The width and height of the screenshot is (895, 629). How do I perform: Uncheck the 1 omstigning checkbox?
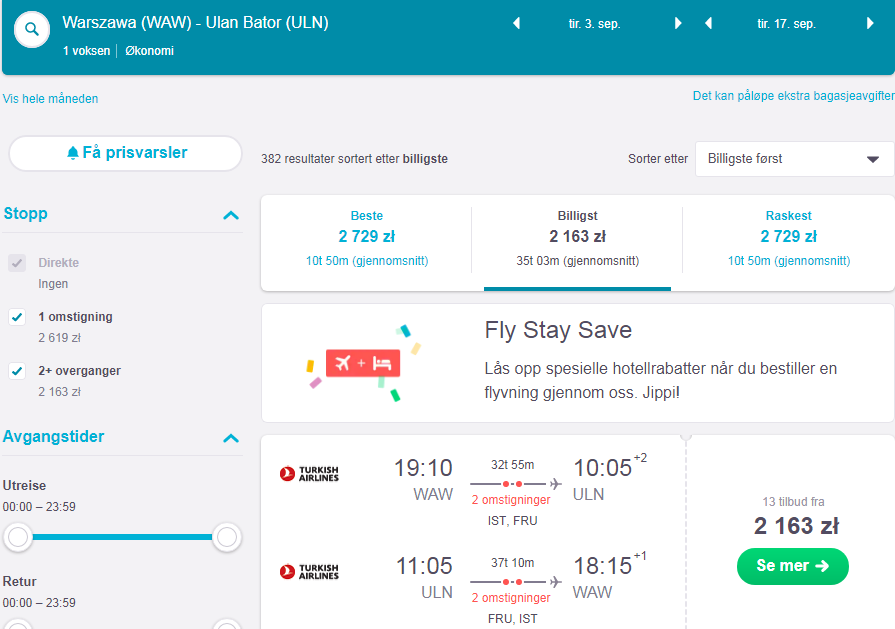17,317
